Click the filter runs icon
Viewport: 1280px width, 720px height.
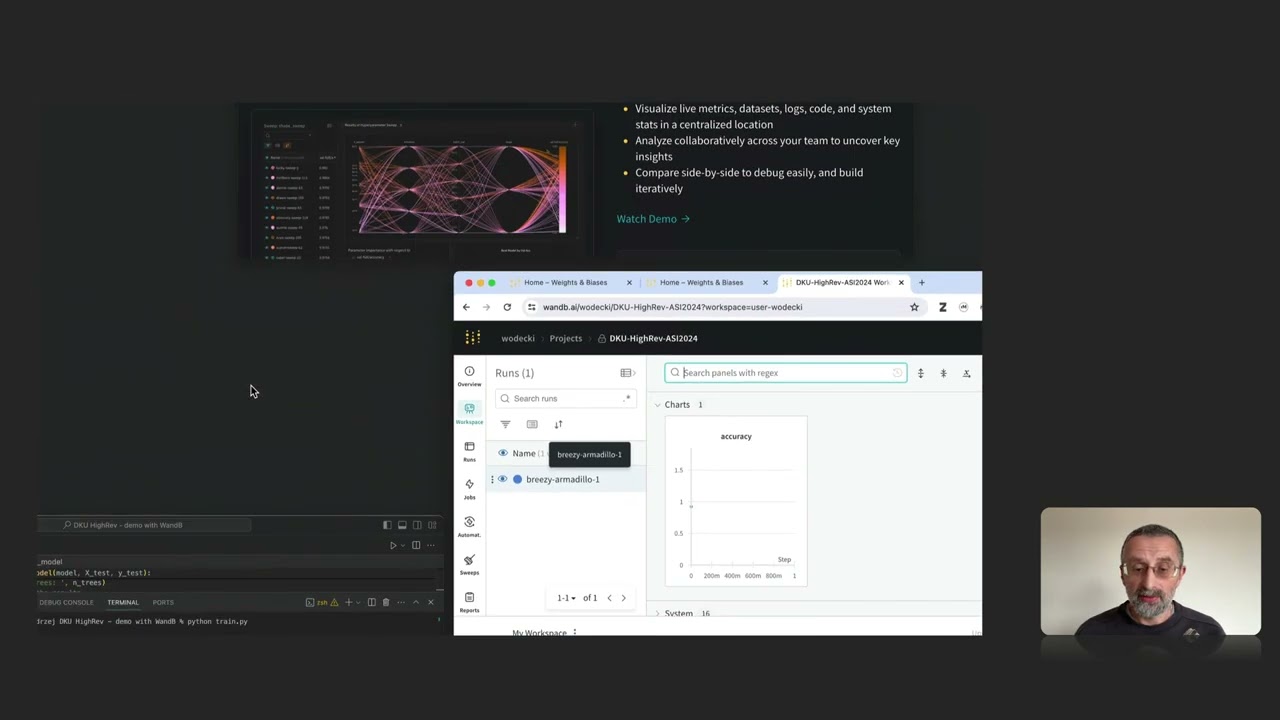click(505, 424)
